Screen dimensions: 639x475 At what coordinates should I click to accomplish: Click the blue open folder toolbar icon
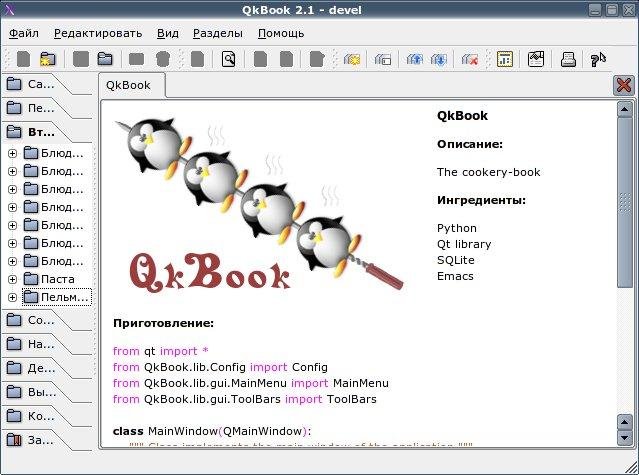click(x=105, y=59)
